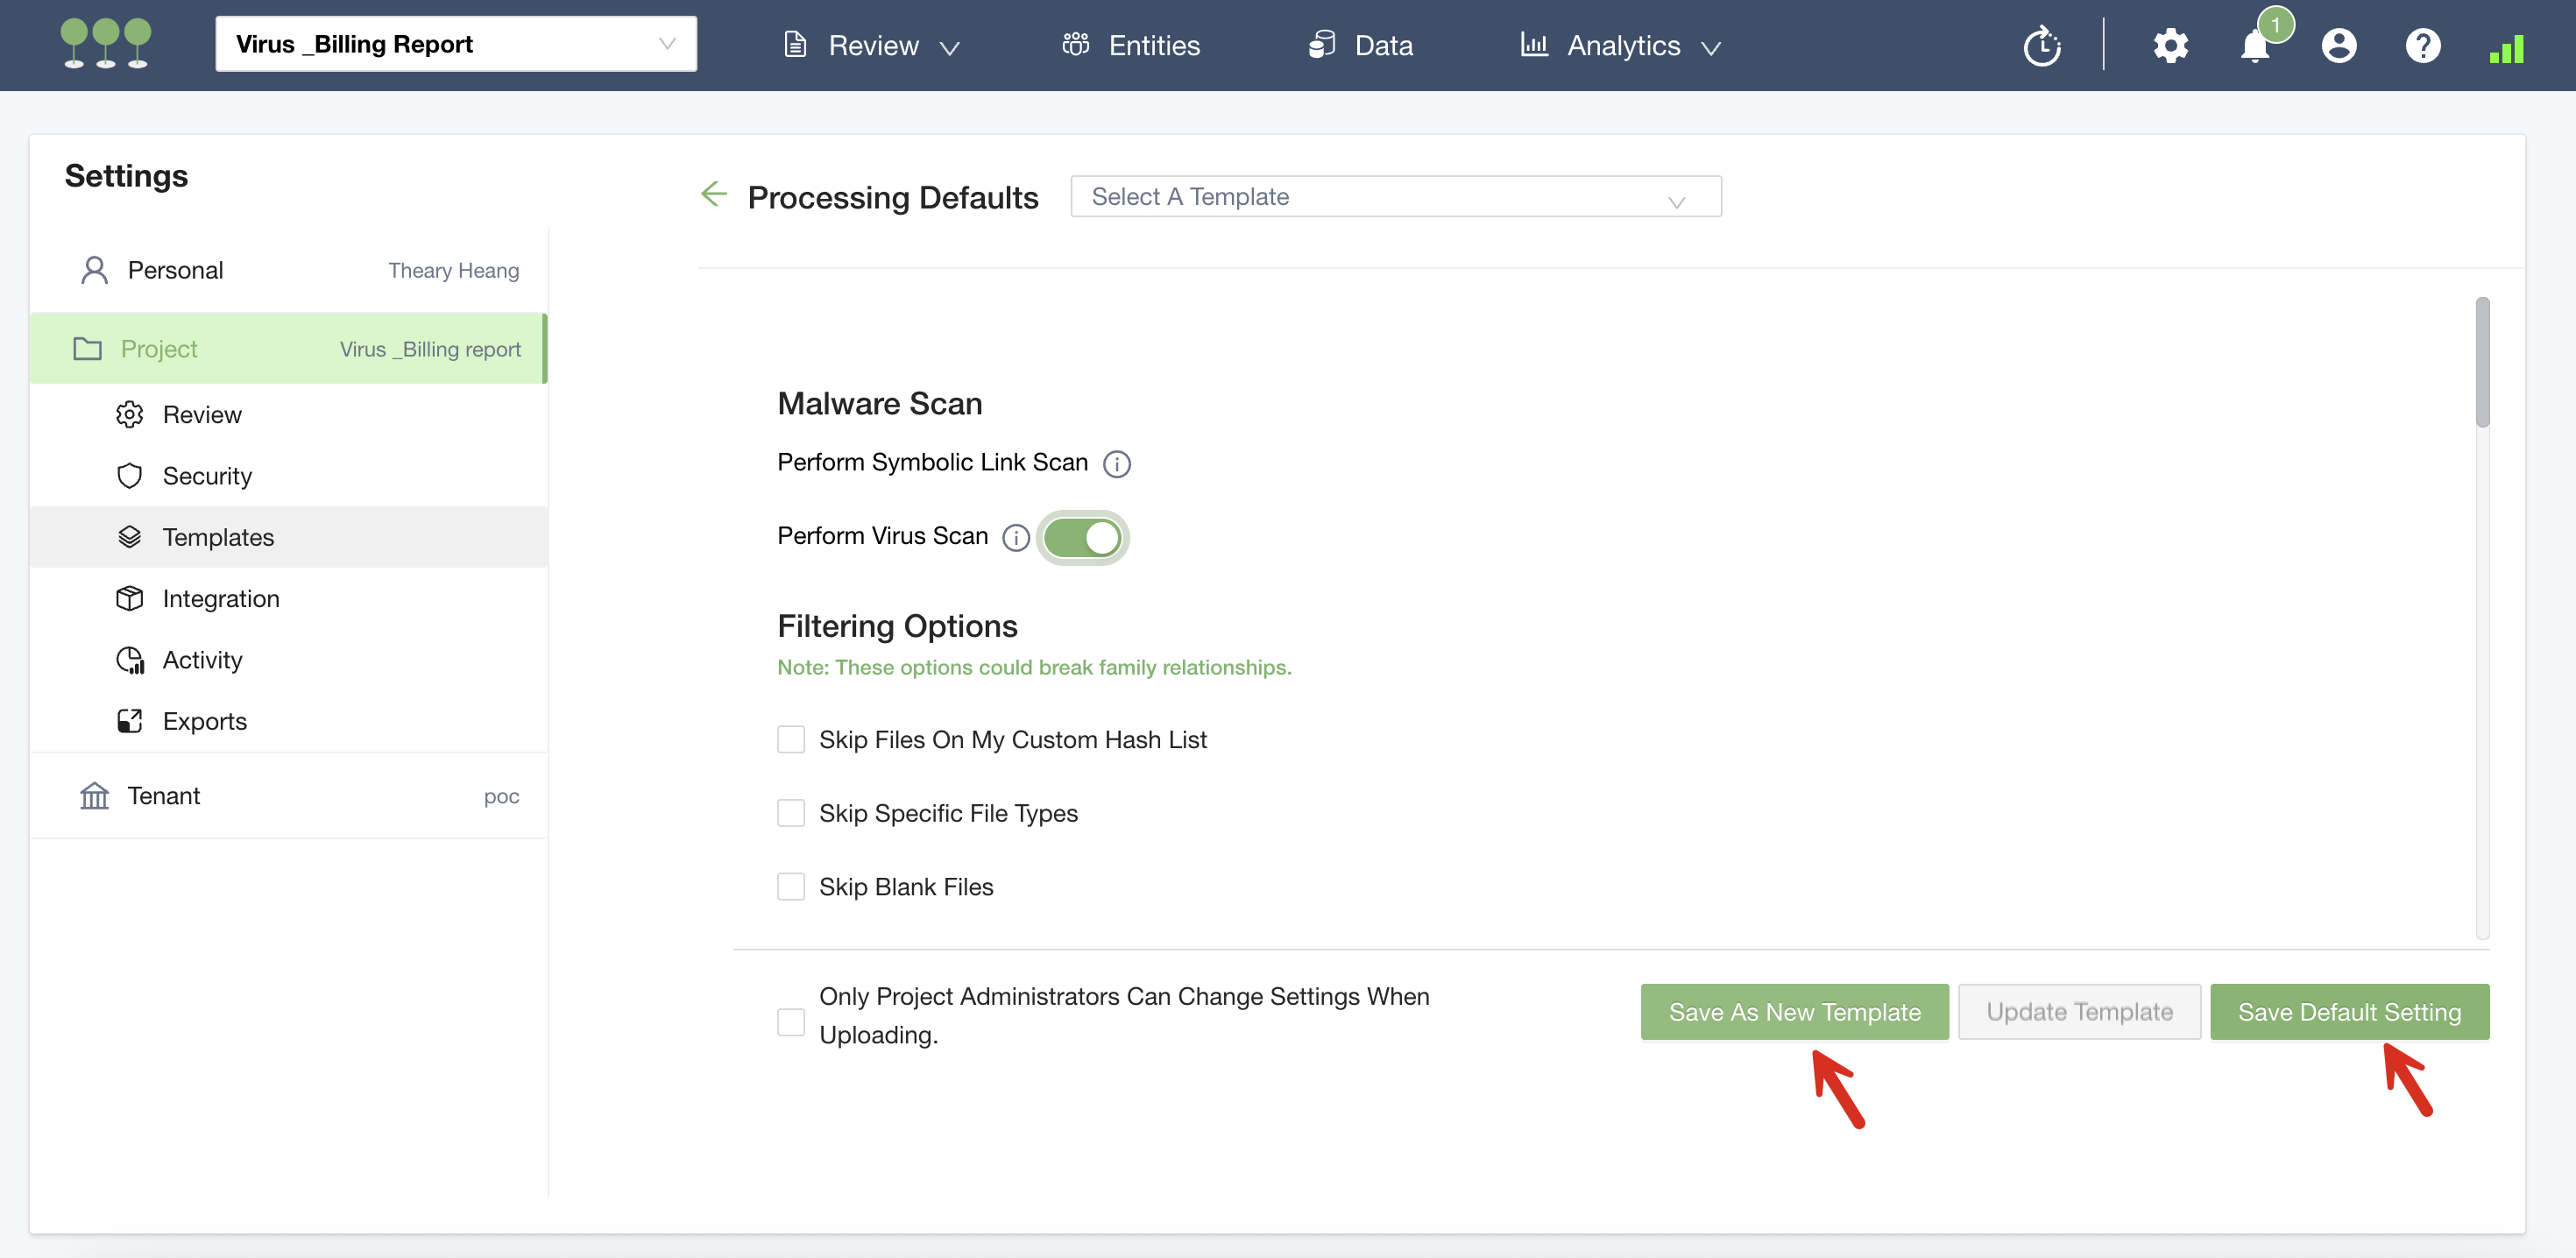Image resolution: width=2576 pixels, height=1258 pixels.
Task: Open the notifications bell icon
Action: (2254, 46)
